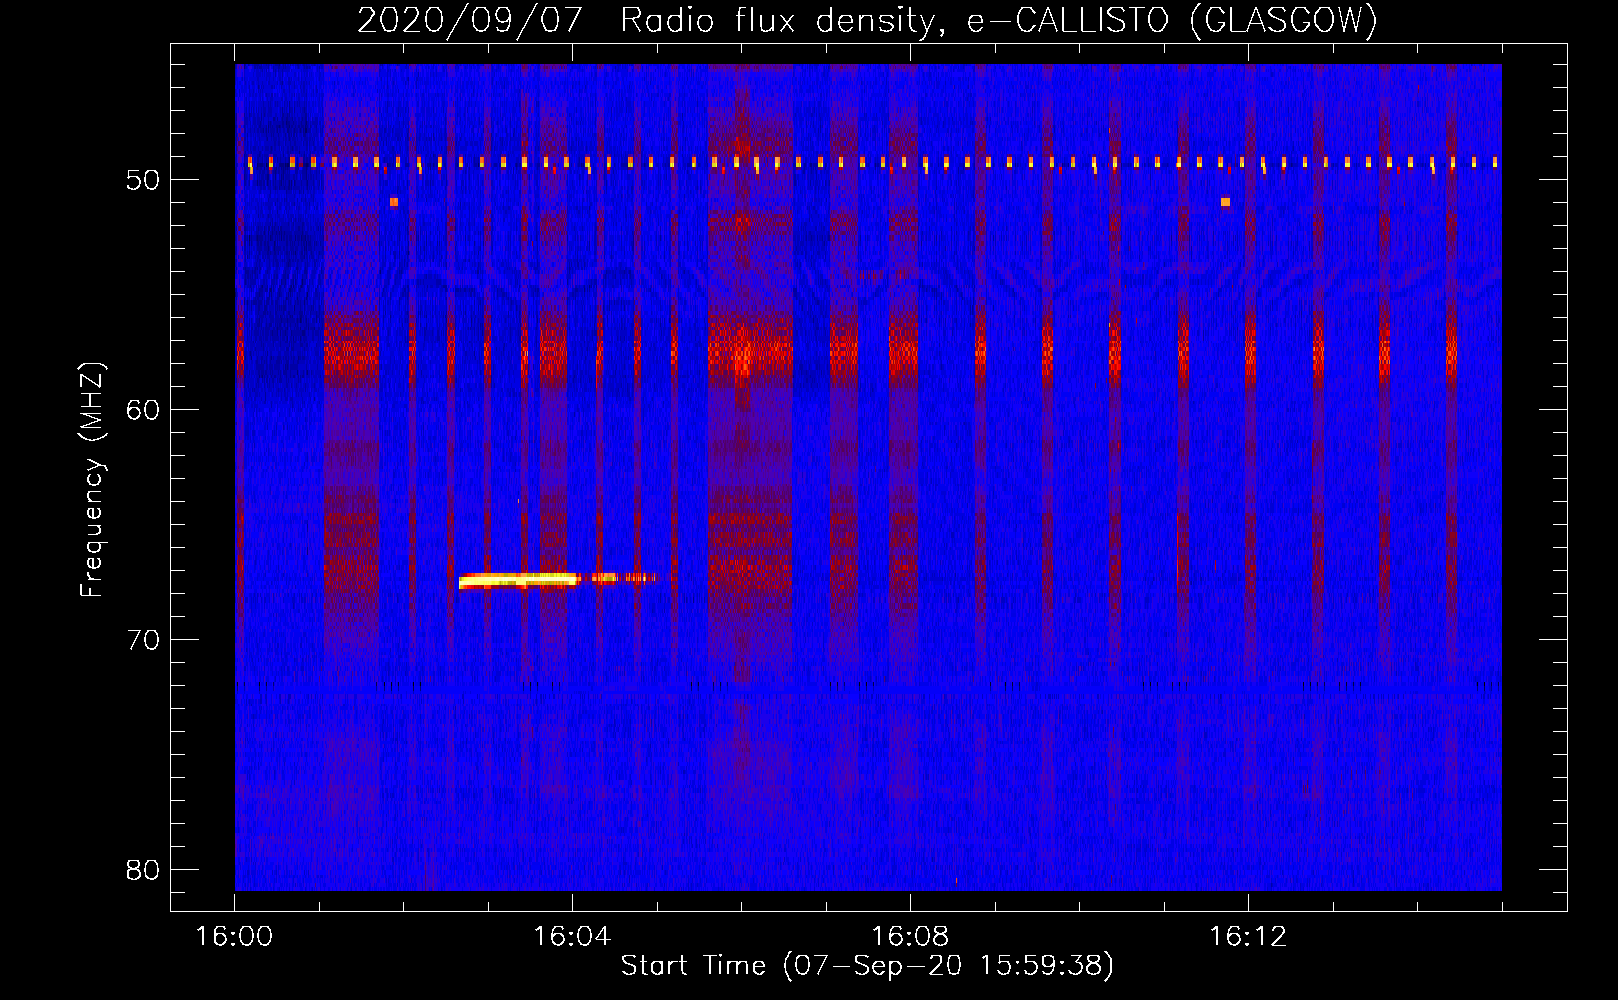Select the 'Frequency (MHZ)' y-axis label
This screenshot has width=1618, height=1000.
pyautogui.click(x=92, y=480)
